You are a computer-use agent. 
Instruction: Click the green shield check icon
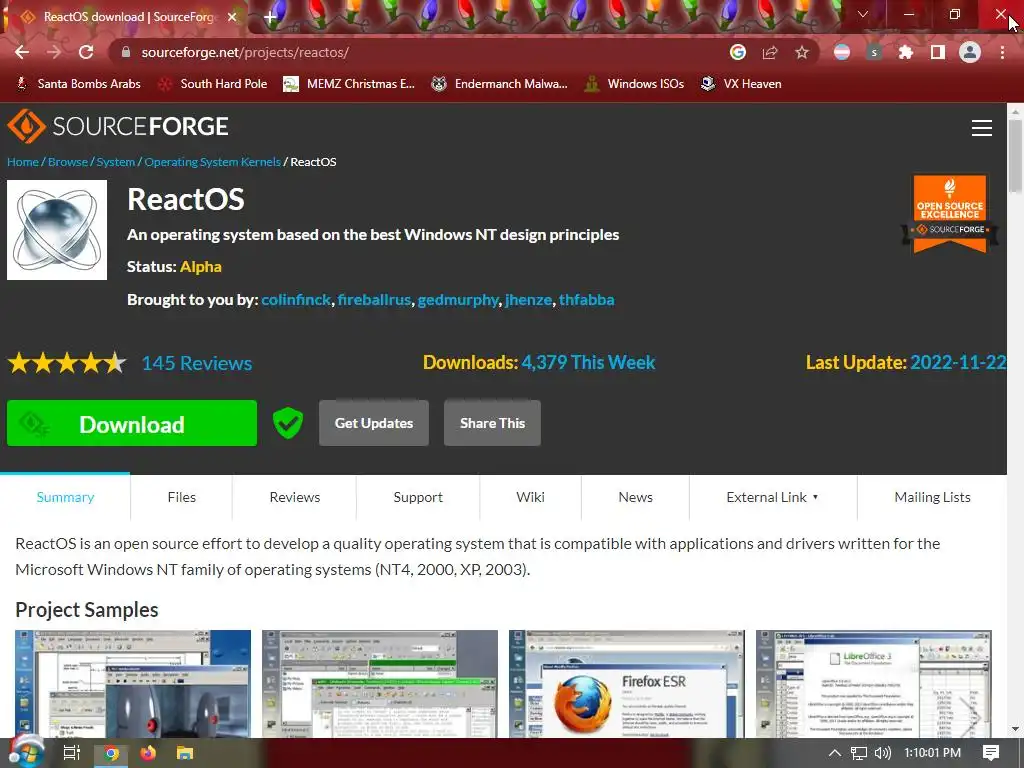pyautogui.click(x=287, y=423)
